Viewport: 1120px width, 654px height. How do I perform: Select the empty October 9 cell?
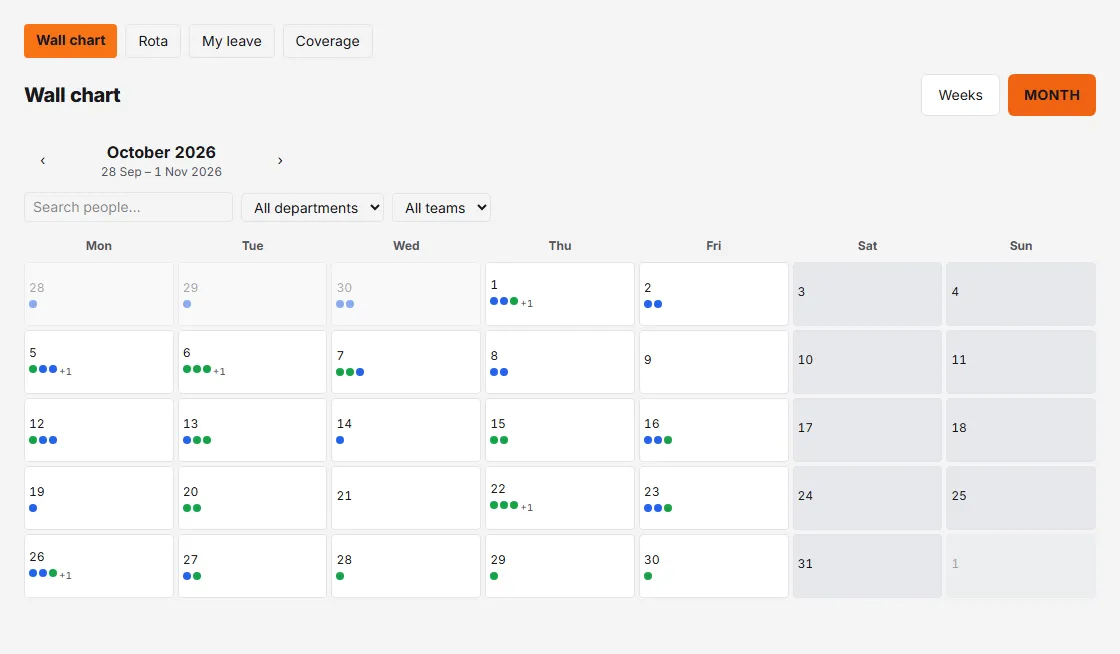coord(714,362)
